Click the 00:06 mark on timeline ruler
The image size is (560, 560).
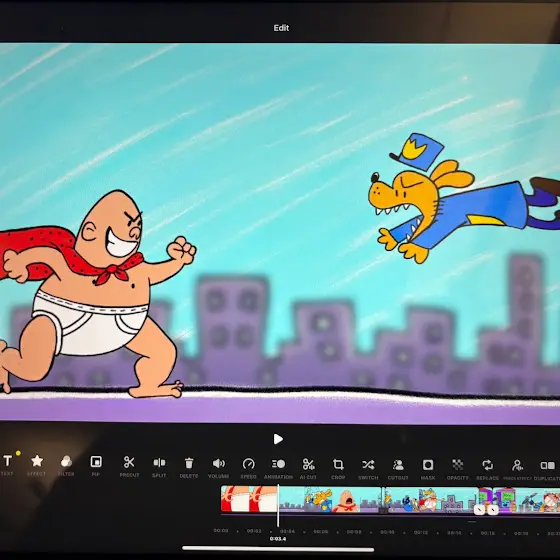pyautogui.click(x=321, y=531)
